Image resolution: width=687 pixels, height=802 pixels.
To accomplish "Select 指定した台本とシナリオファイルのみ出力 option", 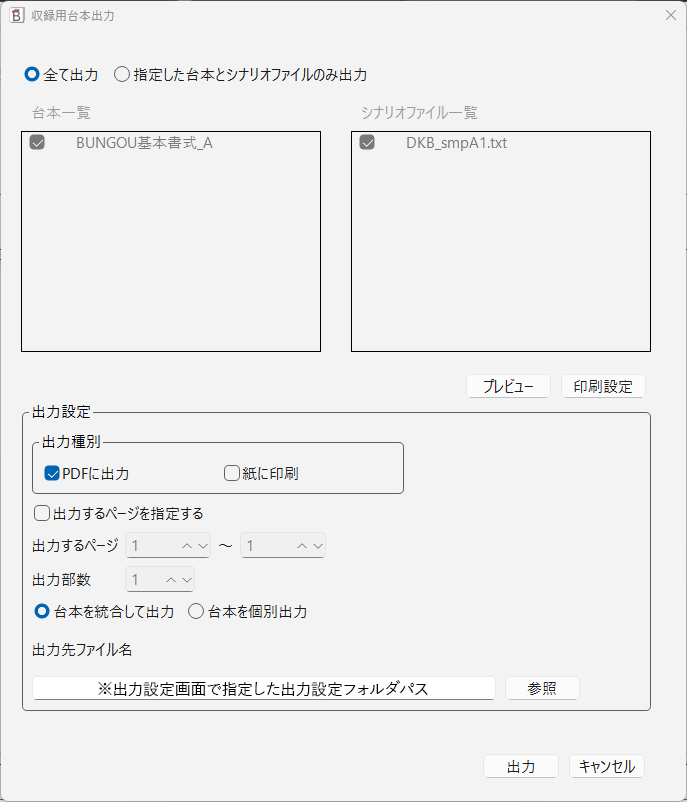I will [x=240, y=75].
